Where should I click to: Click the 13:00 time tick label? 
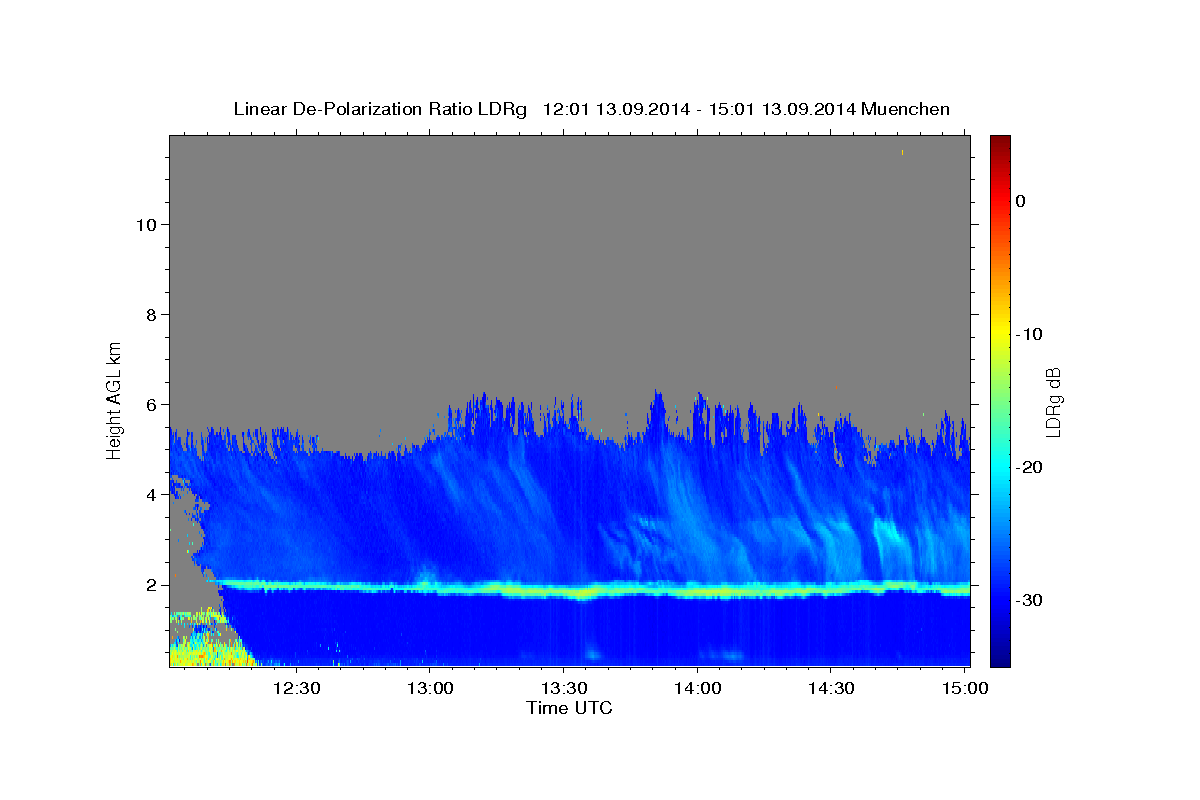430,688
